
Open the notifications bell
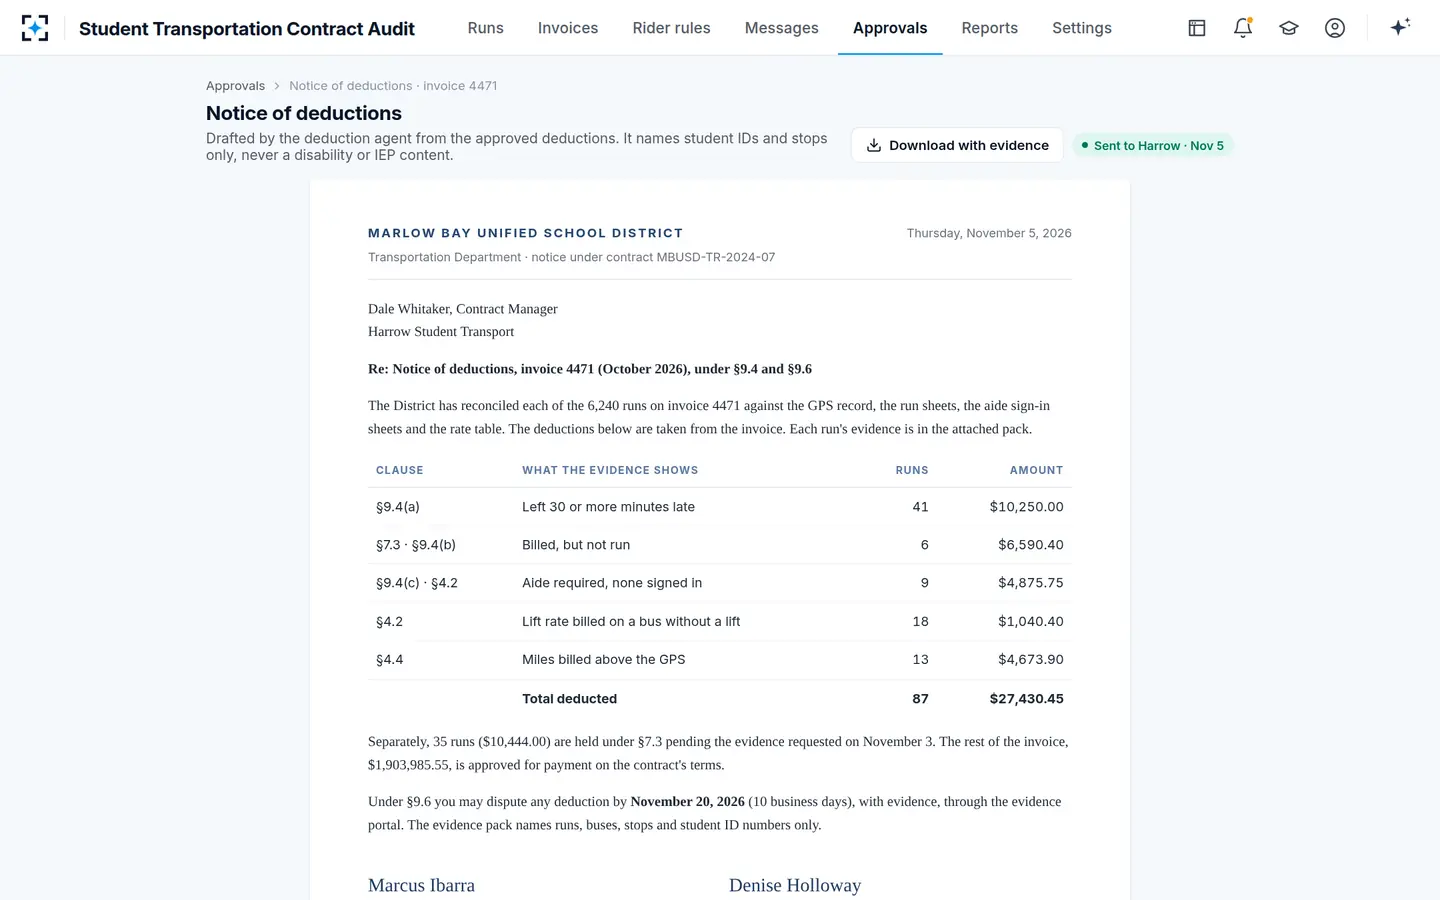pyautogui.click(x=1243, y=28)
